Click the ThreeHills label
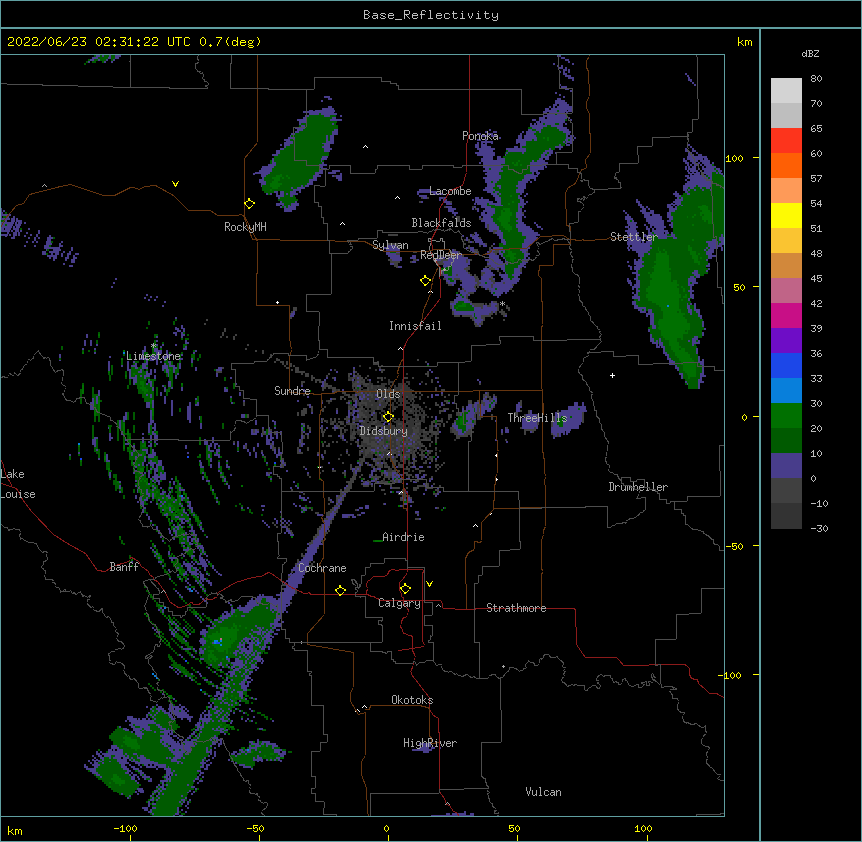Image resolution: width=862 pixels, height=842 pixels. coord(537,418)
